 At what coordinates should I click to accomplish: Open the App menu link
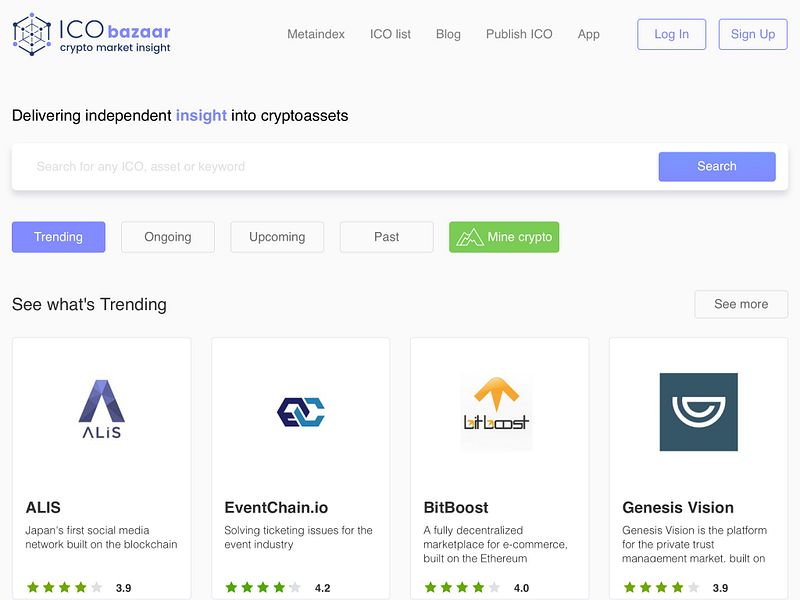(x=588, y=34)
